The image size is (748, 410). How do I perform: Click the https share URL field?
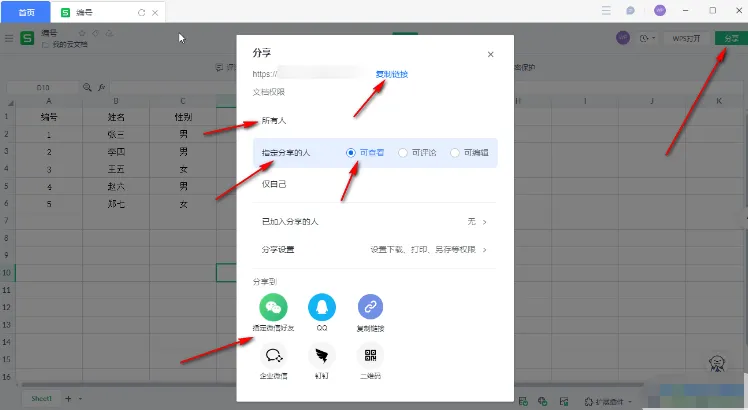pos(311,74)
